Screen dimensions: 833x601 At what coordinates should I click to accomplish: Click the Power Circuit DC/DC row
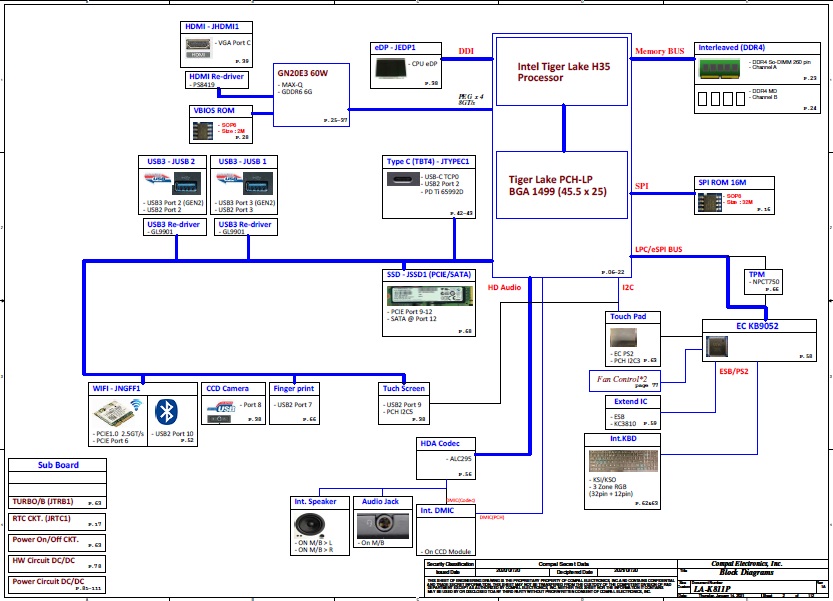point(57,585)
